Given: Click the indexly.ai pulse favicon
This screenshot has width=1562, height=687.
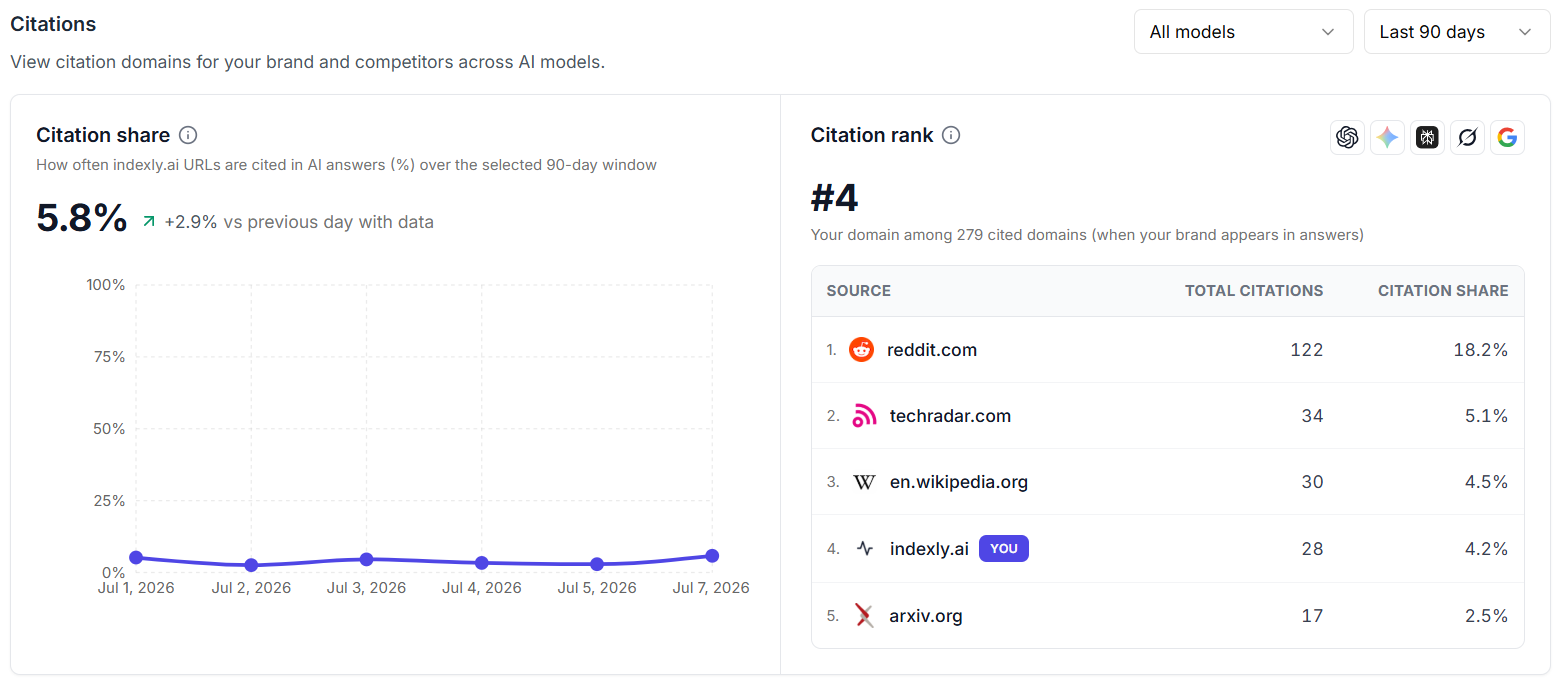Looking at the screenshot, I should [x=865, y=548].
